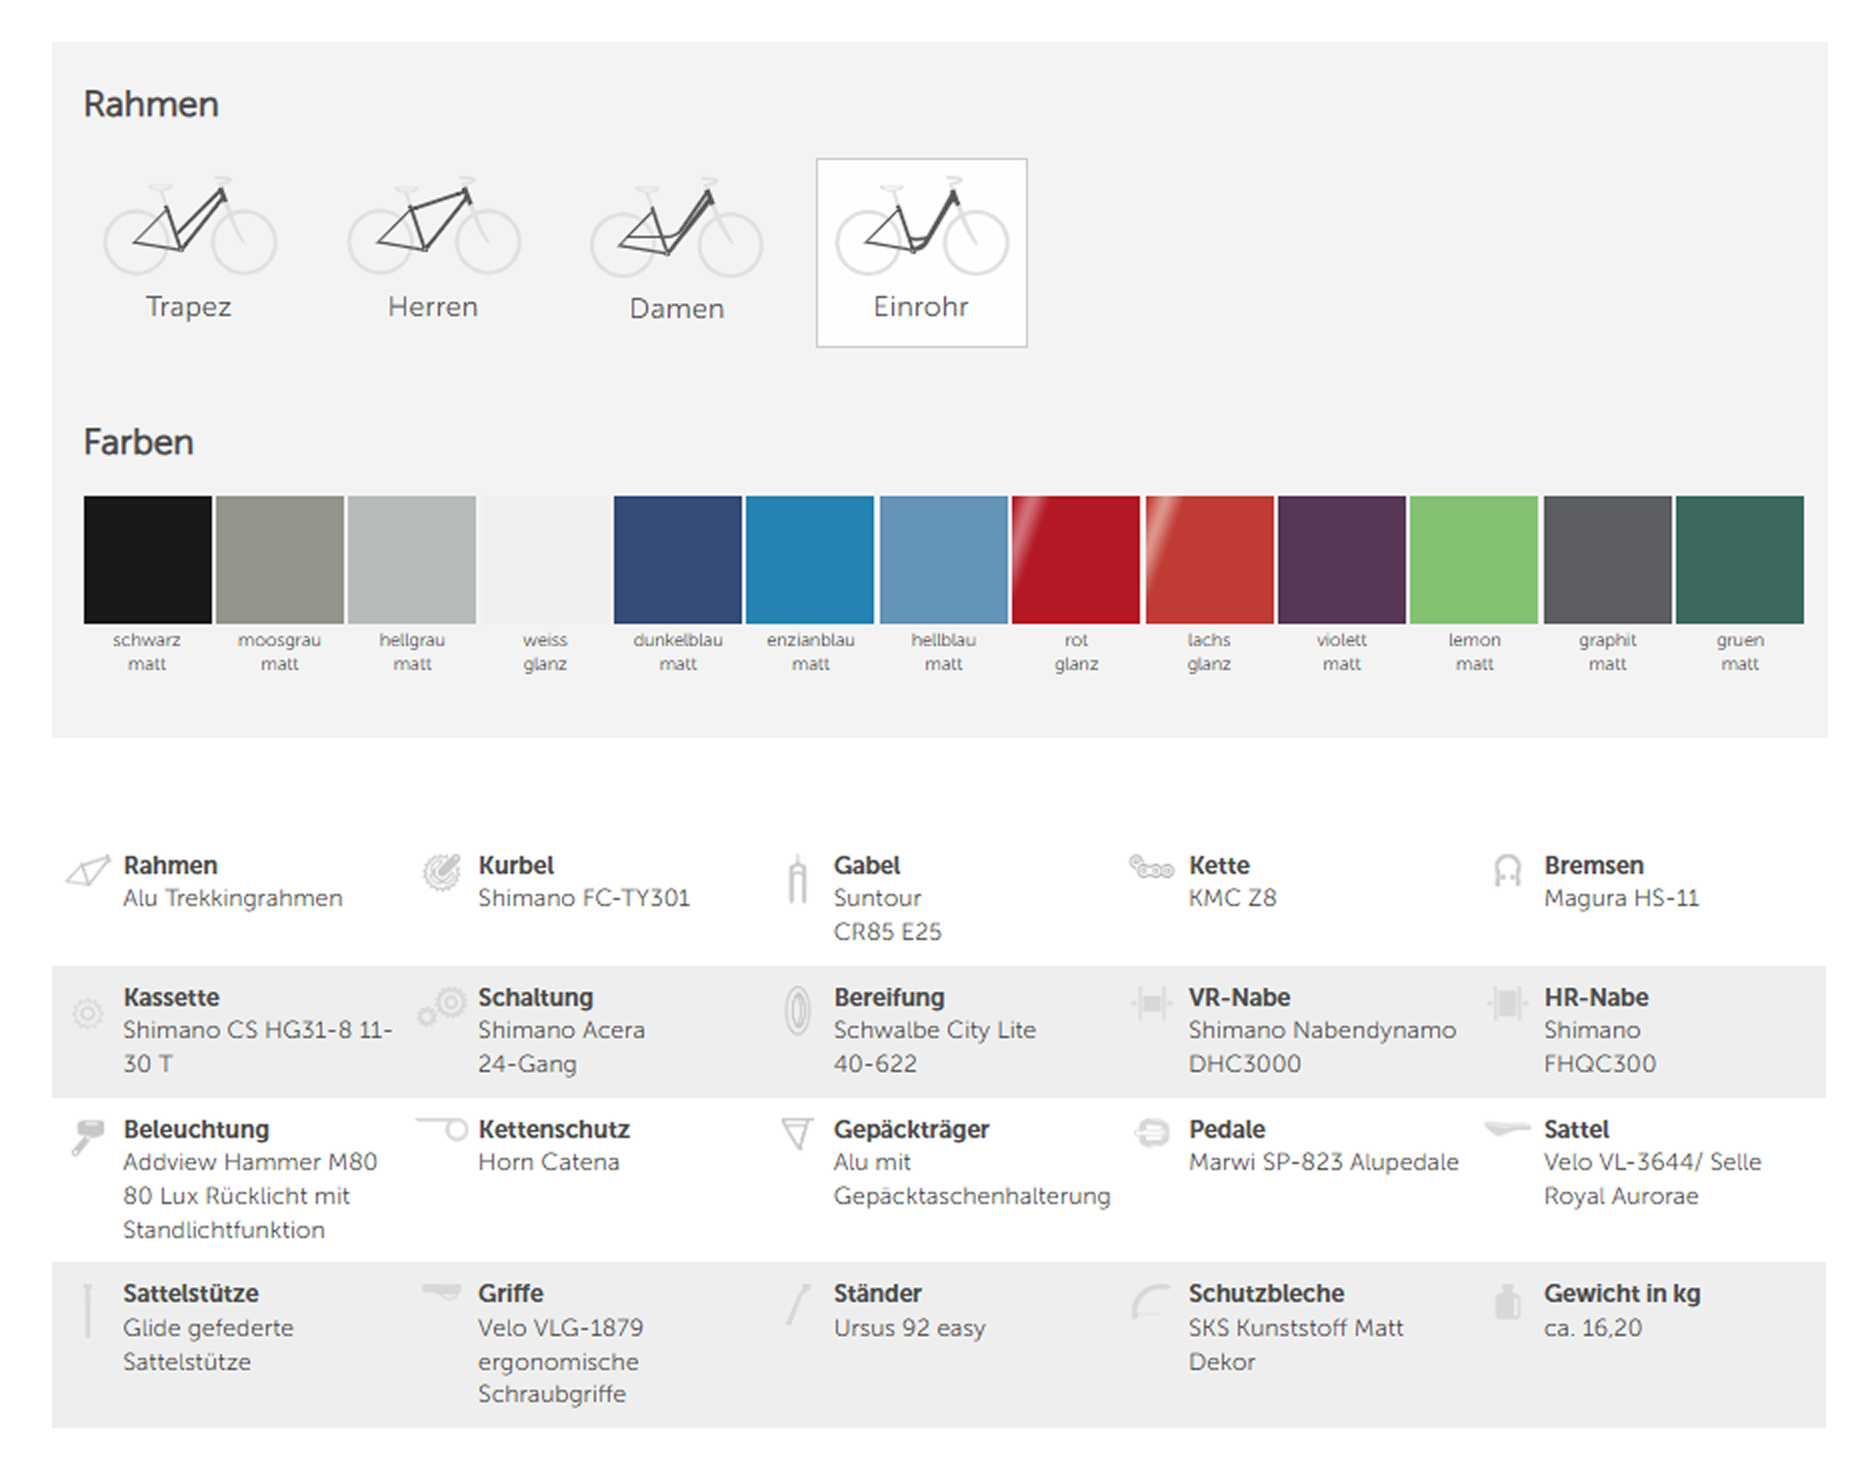The image size is (1862, 1464).
Task: Pick the Damen frame bike icon
Action: (x=676, y=228)
